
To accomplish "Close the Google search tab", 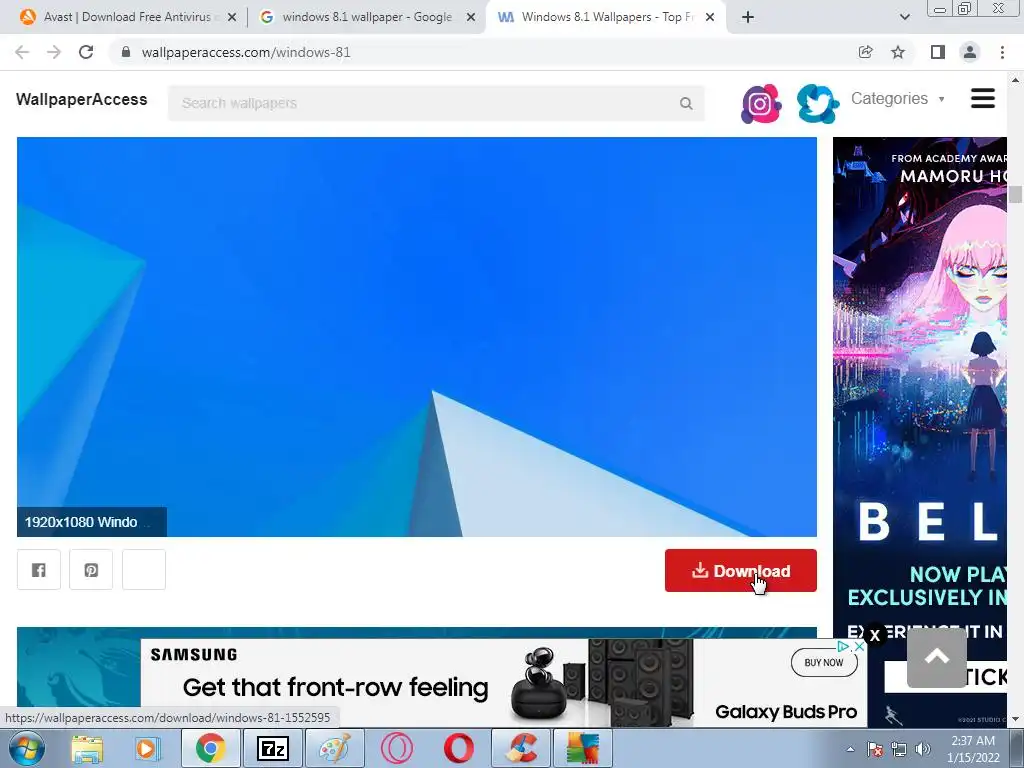I will pos(471,17).
